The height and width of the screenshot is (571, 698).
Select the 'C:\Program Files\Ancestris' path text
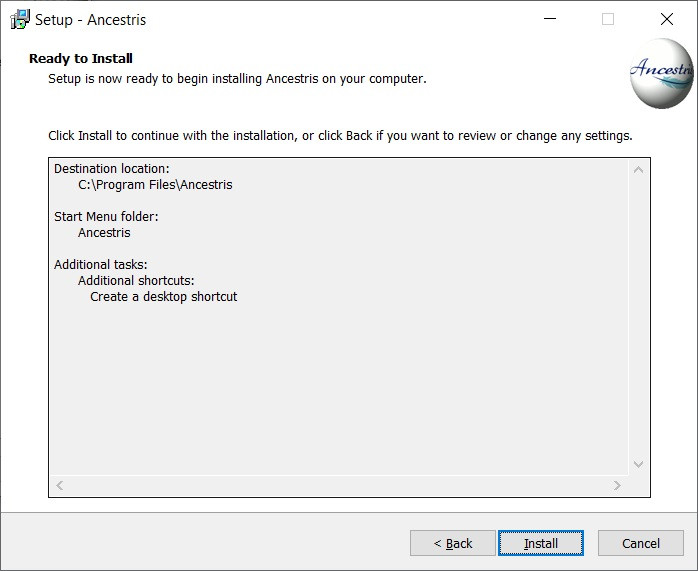[155, 185]
